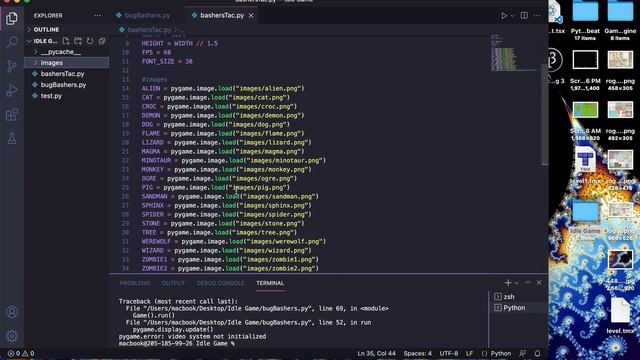This screenshot has height=360, width=640.
Task: Switch to the TERMINAL panel tab
Action: [270, 283]
